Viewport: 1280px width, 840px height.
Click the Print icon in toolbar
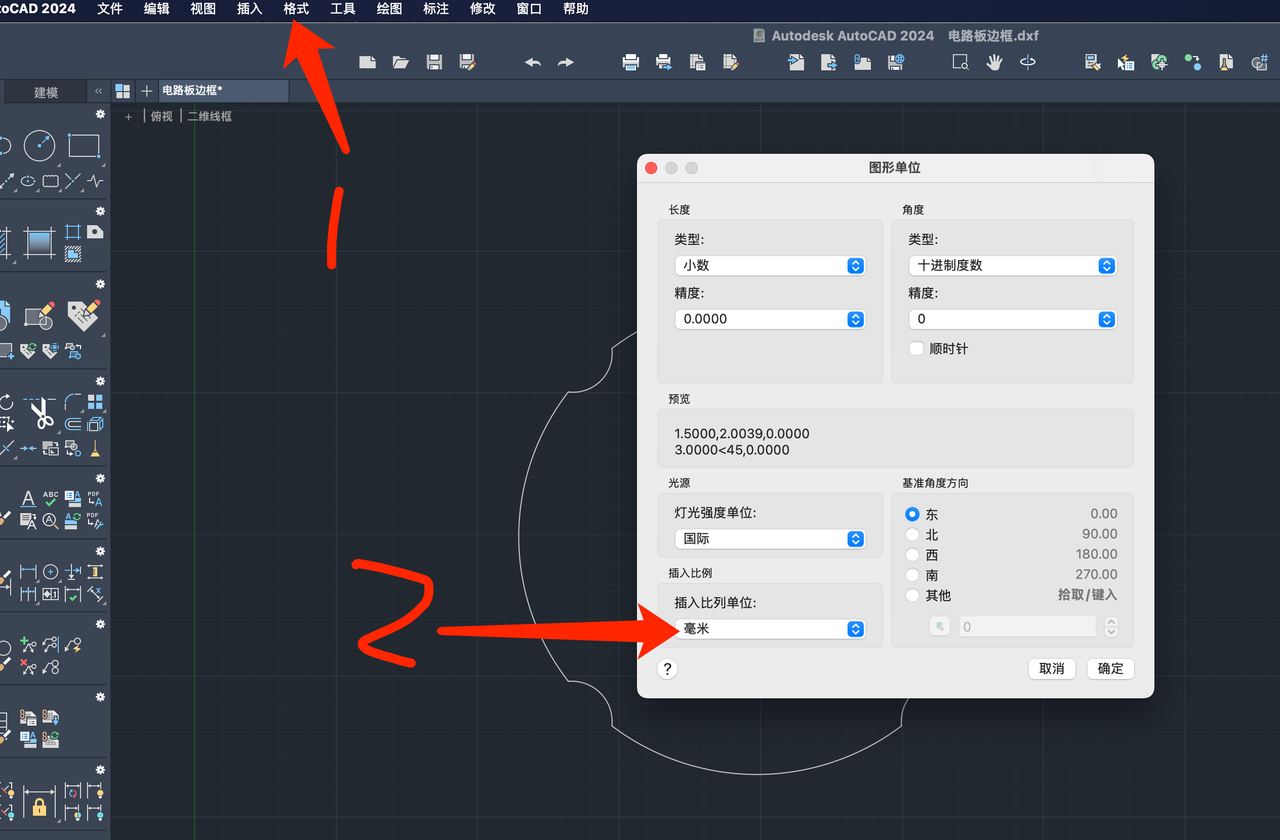631,62
